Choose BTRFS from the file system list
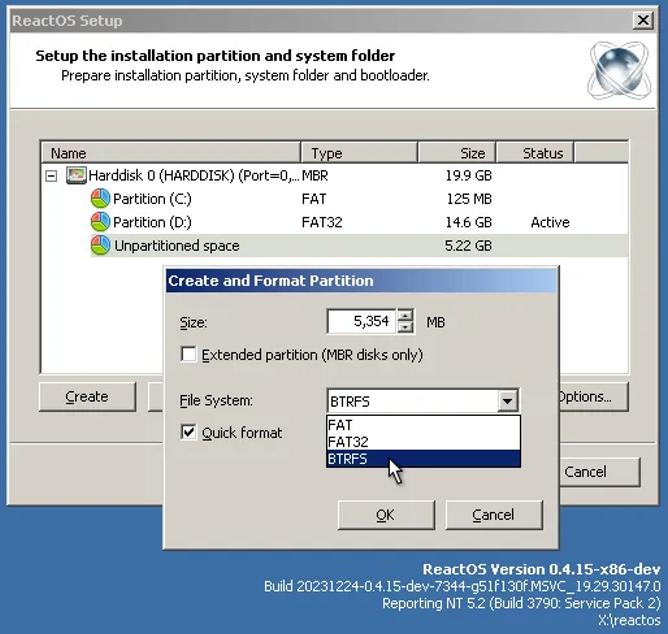Screen dimensions: 668x634 click(x=423, y=459)
